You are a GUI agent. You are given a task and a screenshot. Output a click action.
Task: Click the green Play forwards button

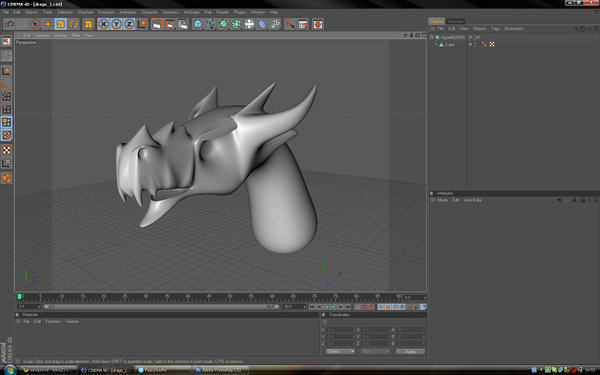(334, 307)
